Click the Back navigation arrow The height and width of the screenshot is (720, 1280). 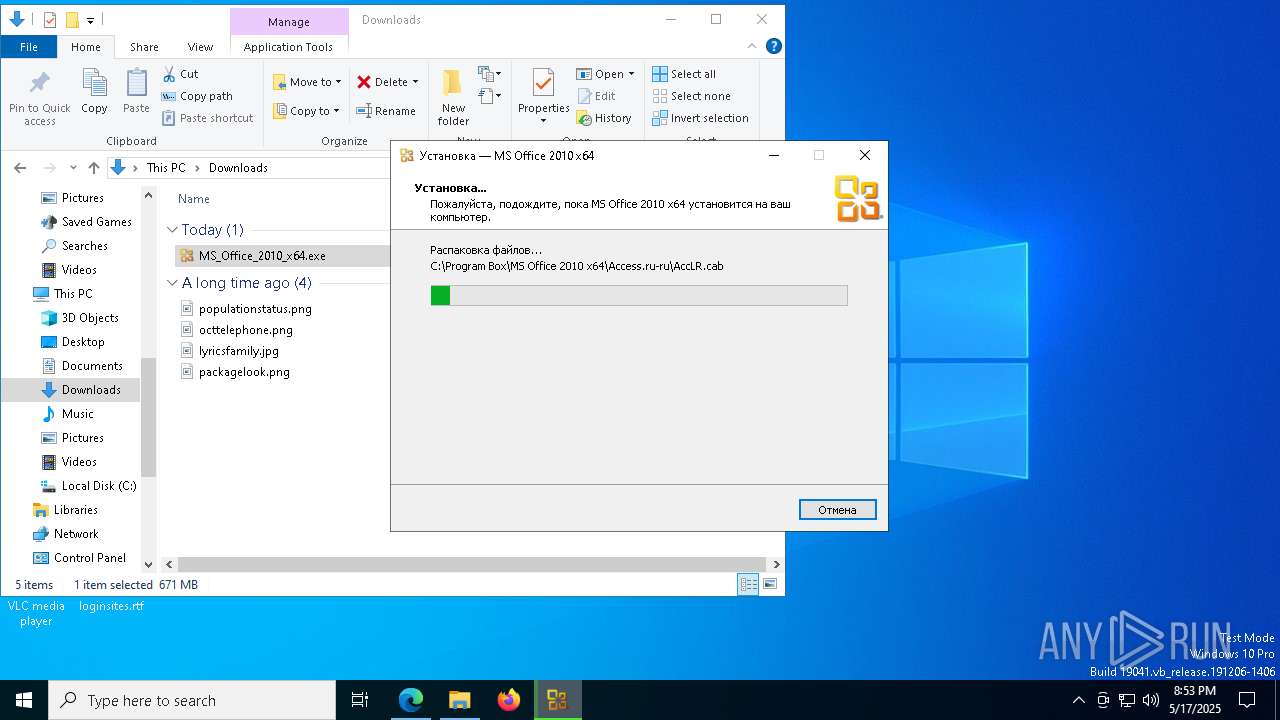point(20,168)
